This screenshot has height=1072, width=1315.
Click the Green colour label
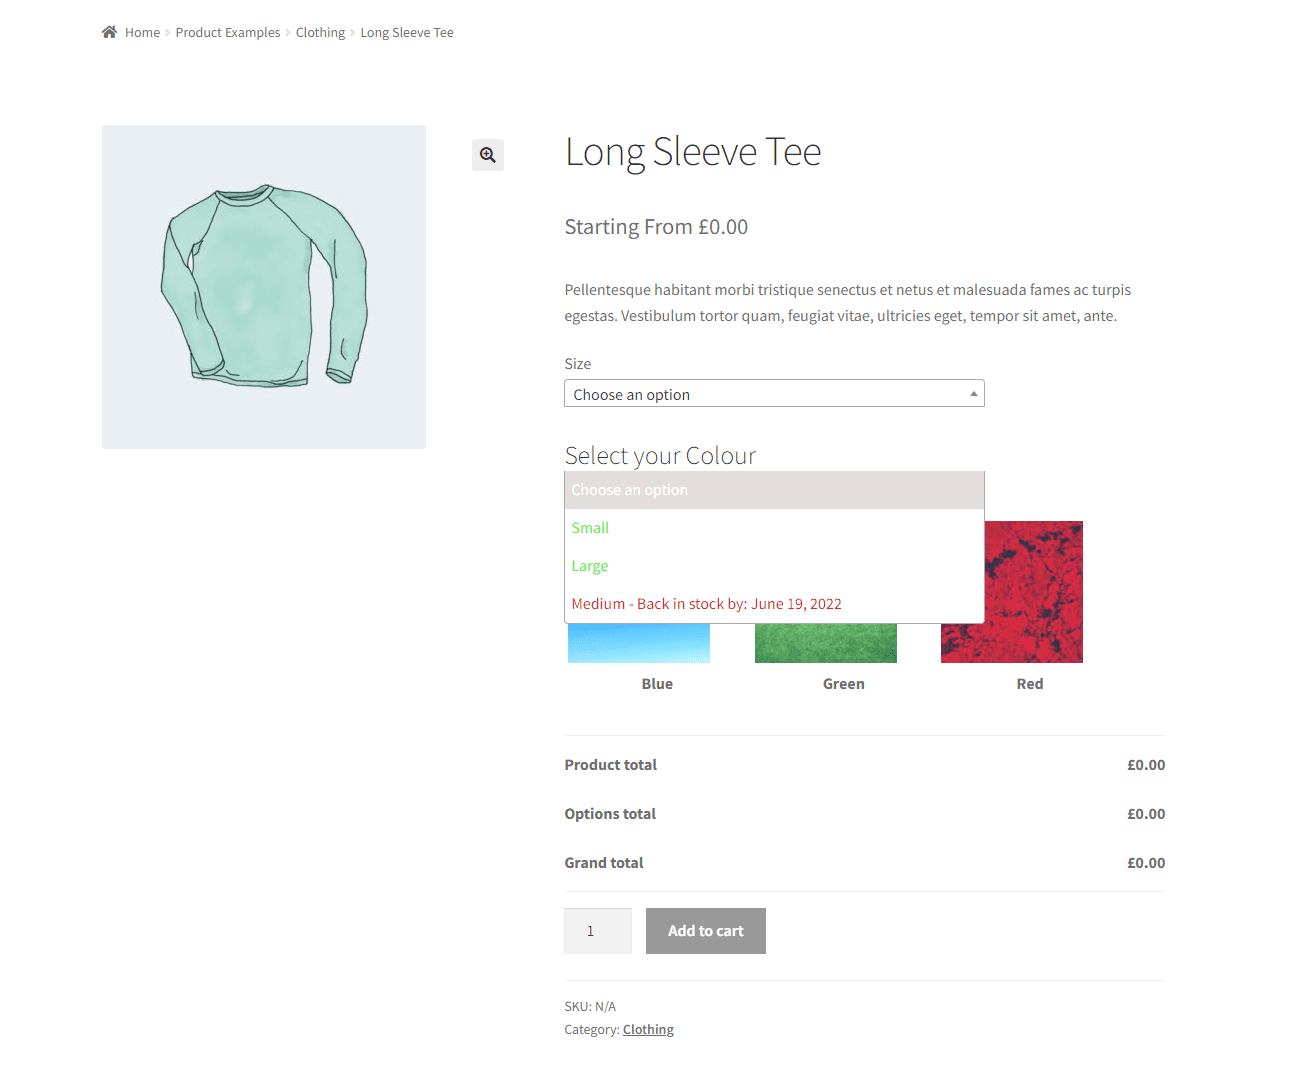click(x=844, y=684)
